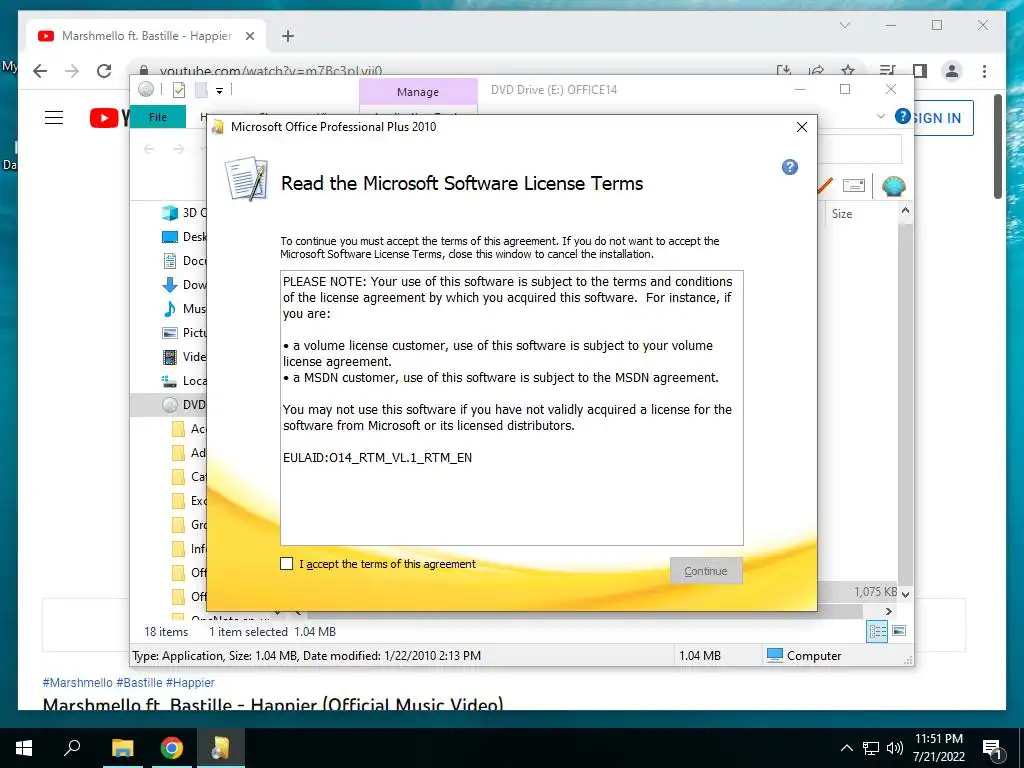Tick the 'I accept the terms' checkbox
This screenshot has width=1024, height=768.
[x=287, y=564]
